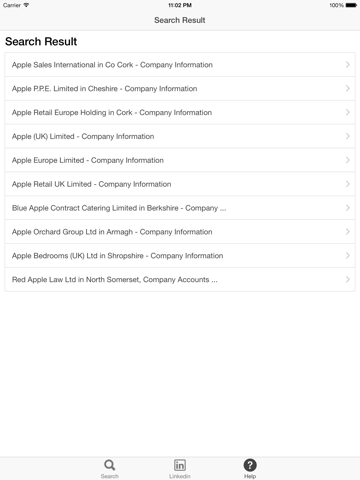Tap the chevron next to Apple (UK) Limited

[348, 136]
